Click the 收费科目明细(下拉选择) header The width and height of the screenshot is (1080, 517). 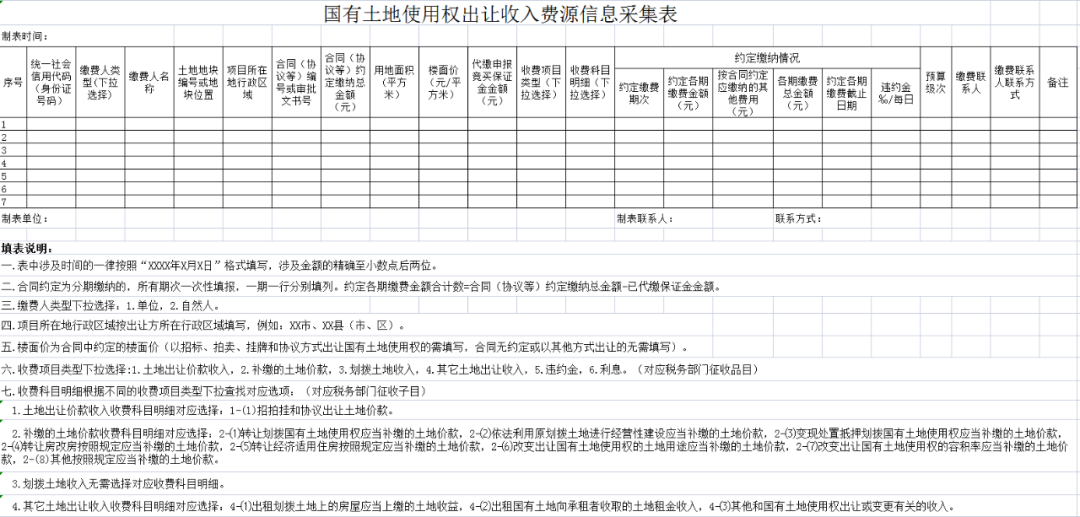tap(590, 83)
